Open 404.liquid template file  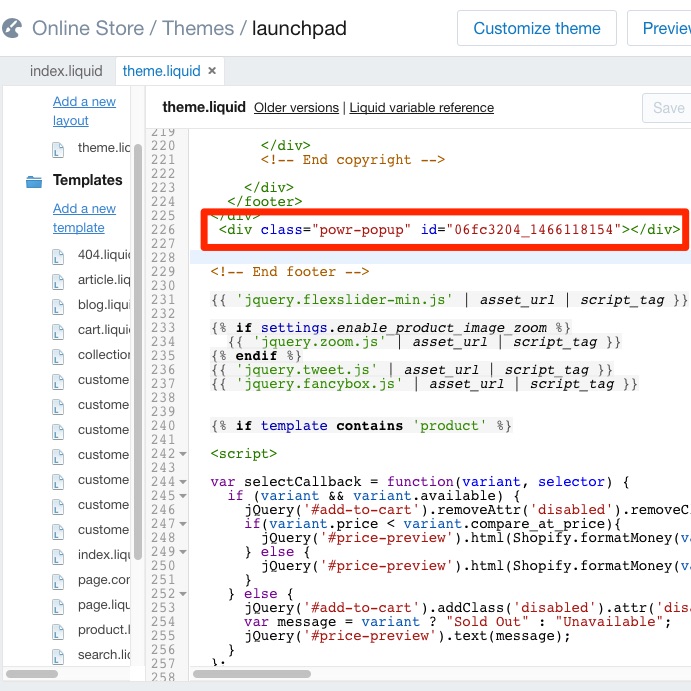104,255
